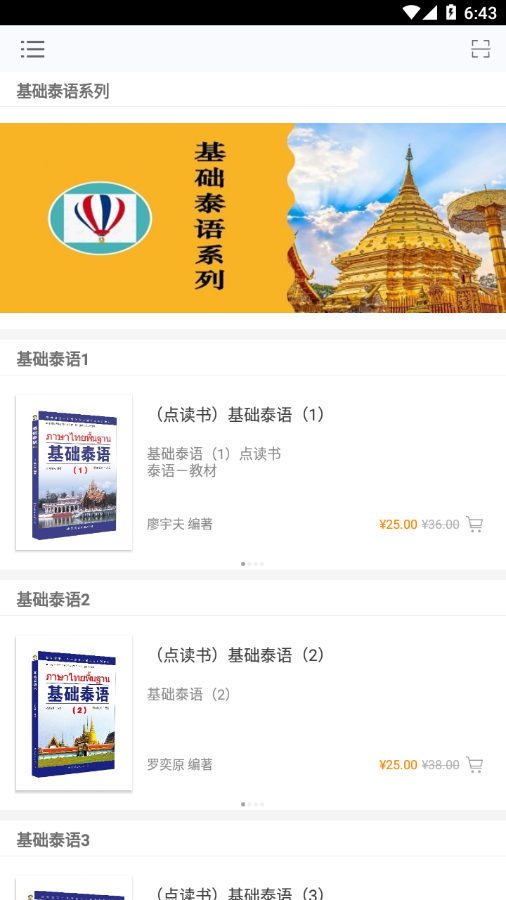Viewport: 506px width, 900px height.
Task: Check the battery status icon
Action: 450,12
